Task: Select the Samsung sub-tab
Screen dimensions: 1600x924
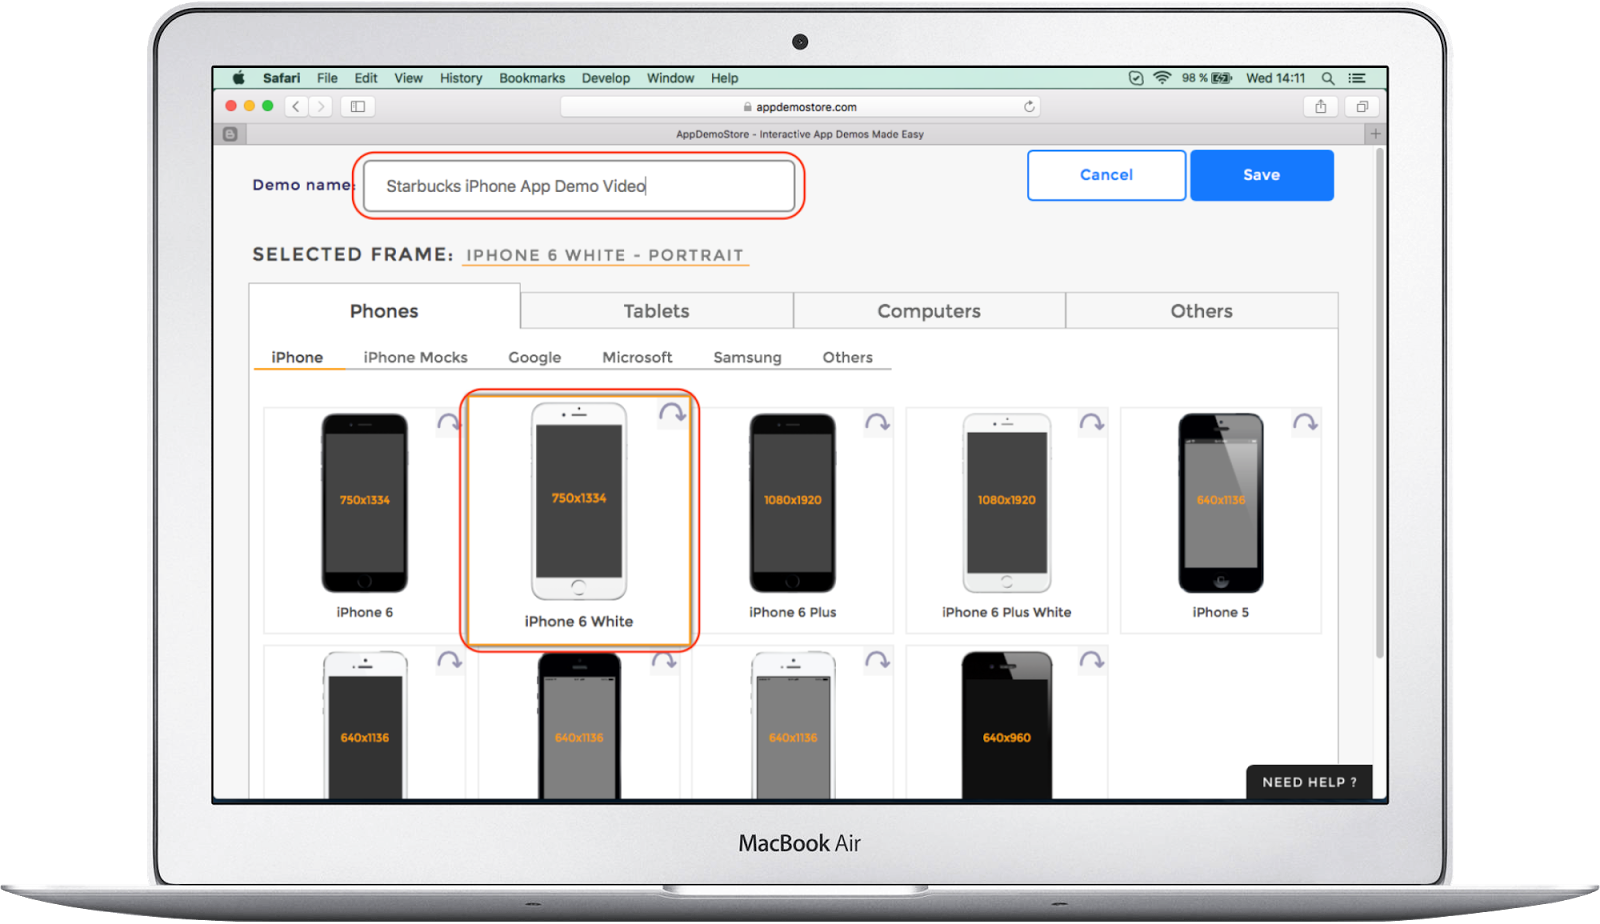Action: tap(747, 357)
